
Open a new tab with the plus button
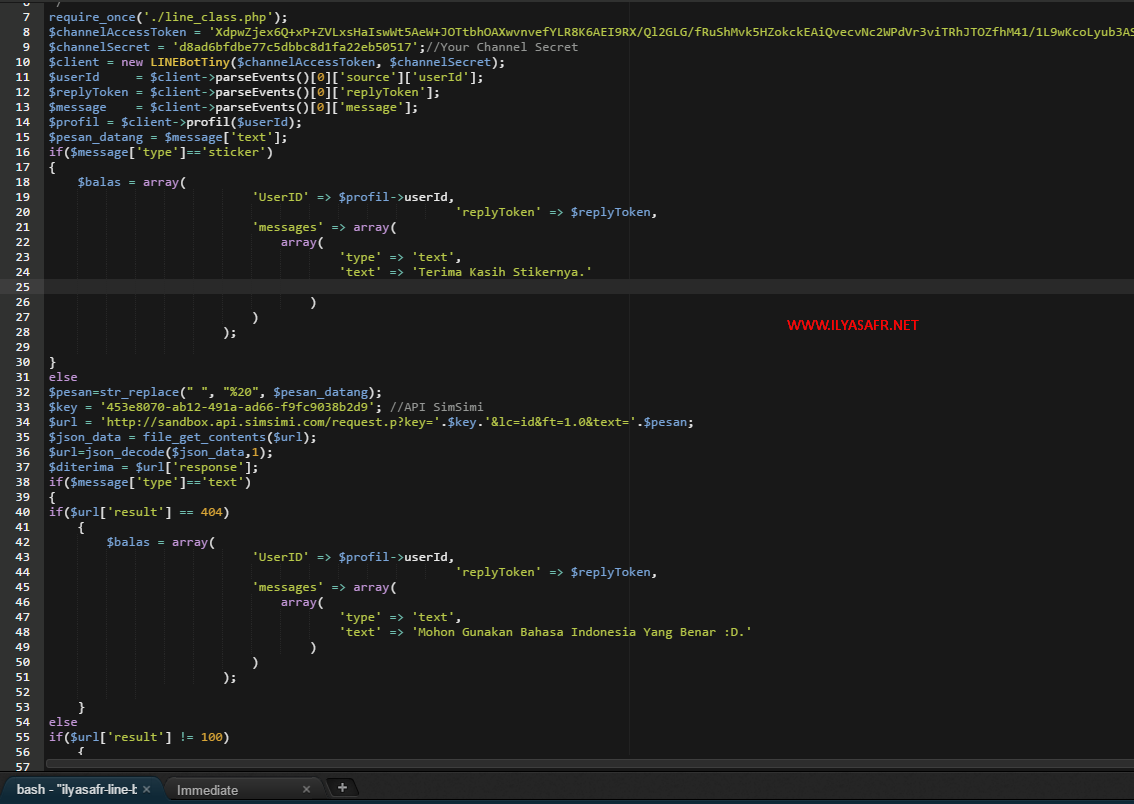pos(343,787)
